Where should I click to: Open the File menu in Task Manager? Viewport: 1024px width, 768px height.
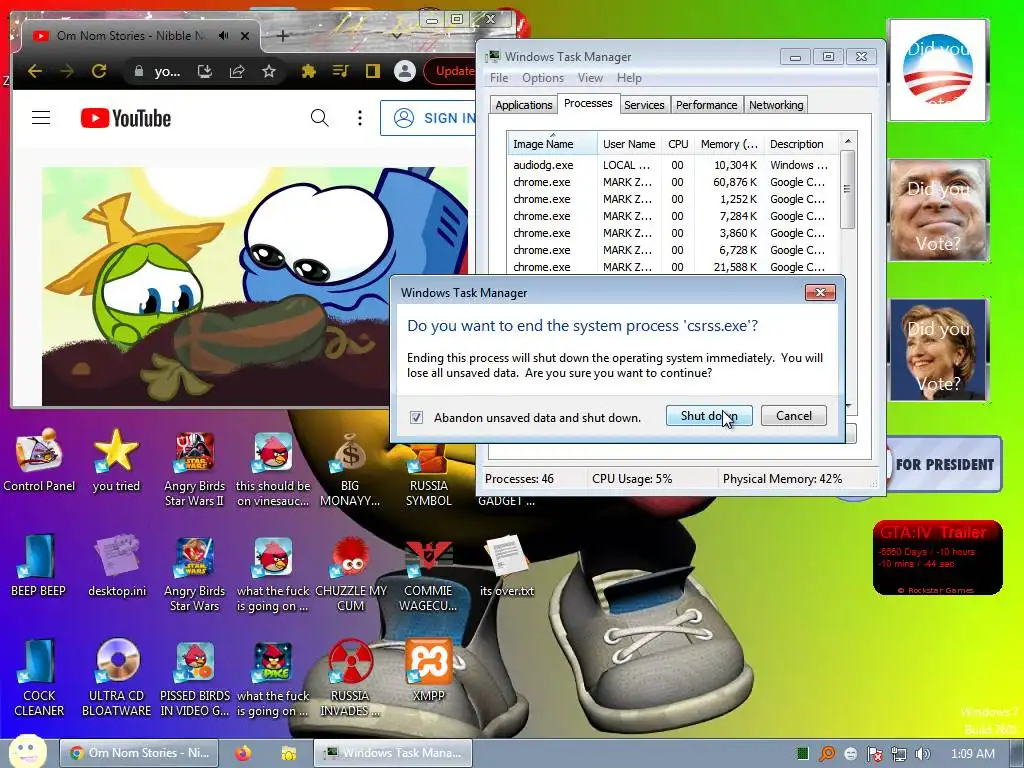click(499, 78)
